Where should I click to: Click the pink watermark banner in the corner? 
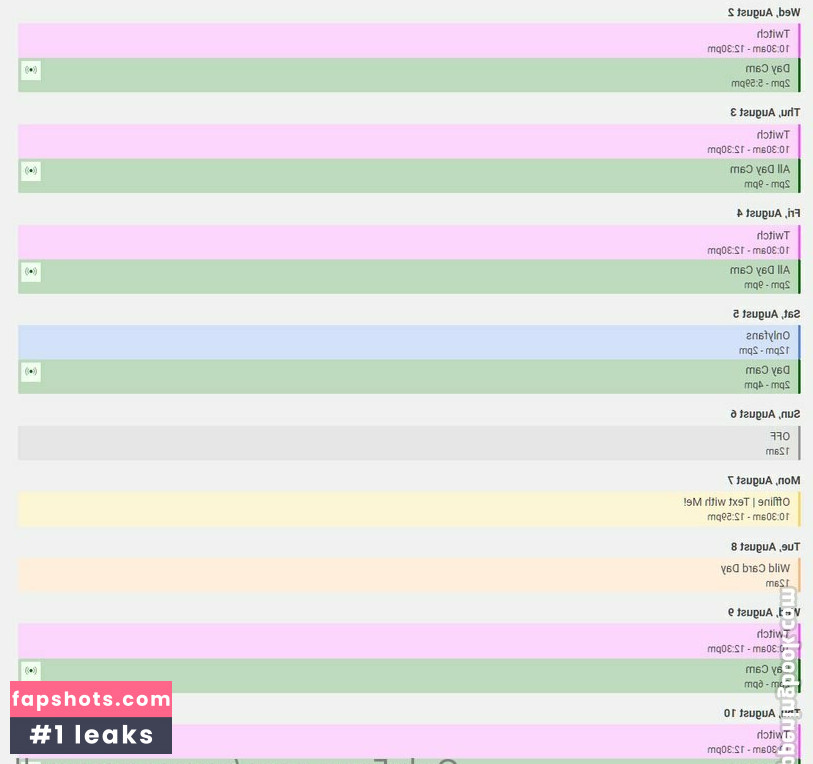pyautogui.click(x=91, y=699)
